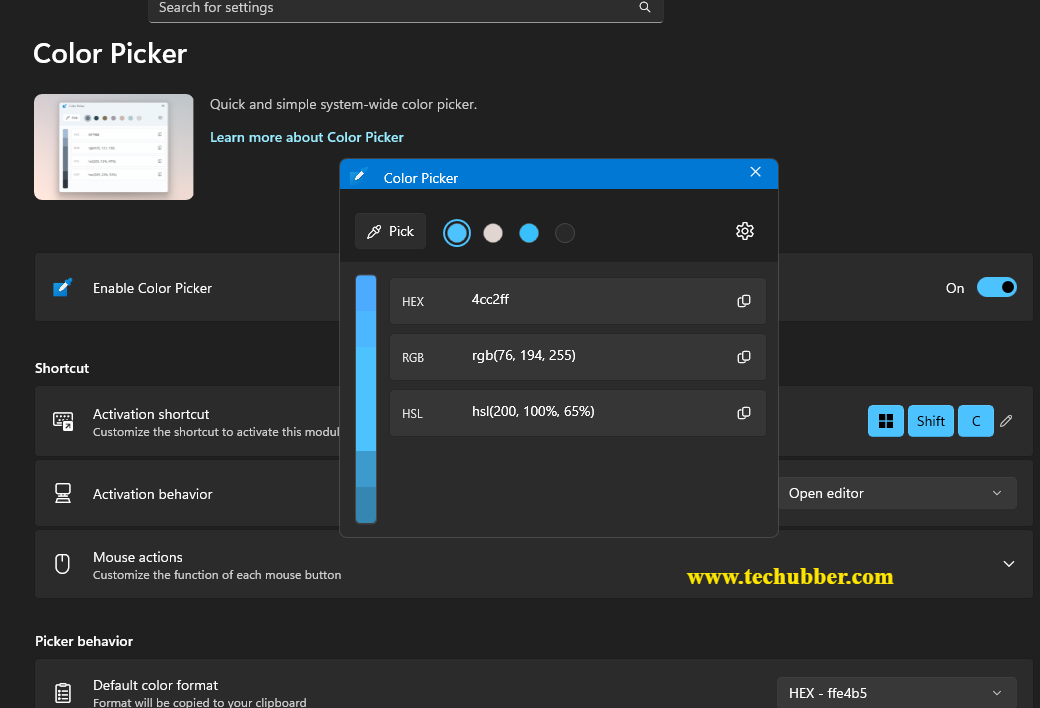
Task: Click the rgb(76, 194, 255) value
Action: pyautogui.click(x=524, y=356)
